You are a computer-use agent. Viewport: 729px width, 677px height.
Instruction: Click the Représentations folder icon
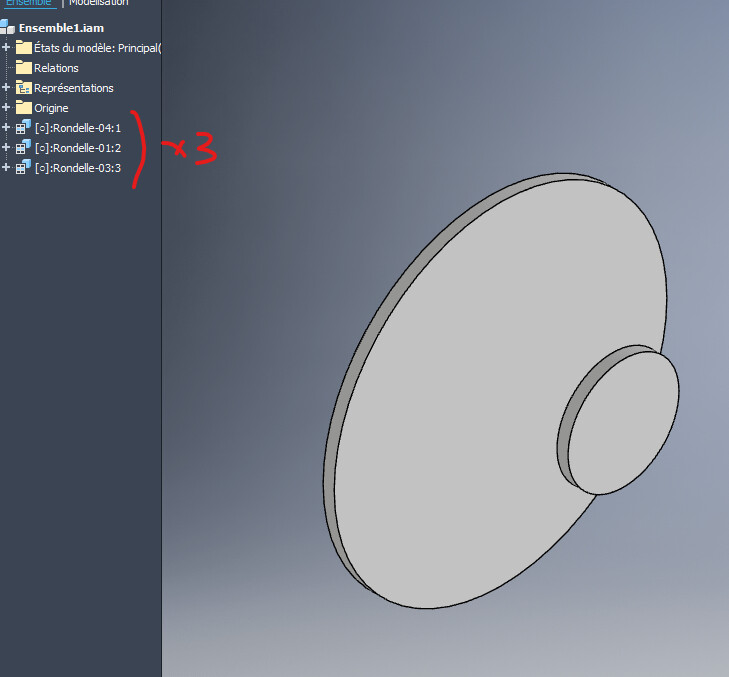pos(24,88)
